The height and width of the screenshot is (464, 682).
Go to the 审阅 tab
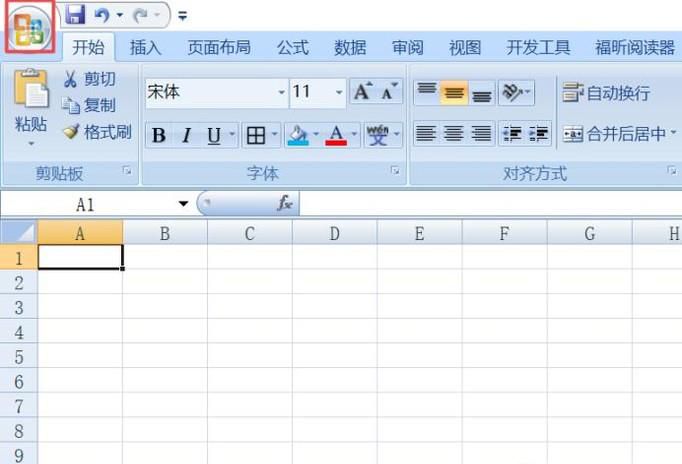click(408, 47)
